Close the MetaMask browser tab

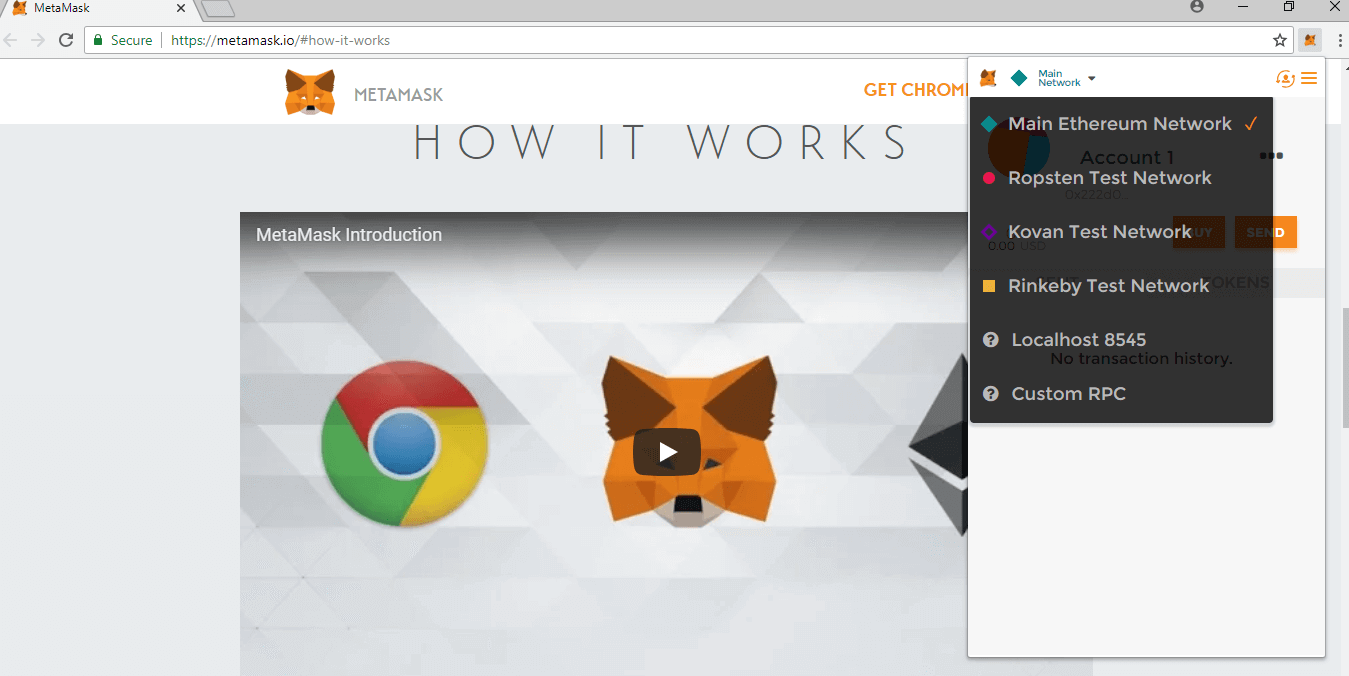[x=181, y=8]
